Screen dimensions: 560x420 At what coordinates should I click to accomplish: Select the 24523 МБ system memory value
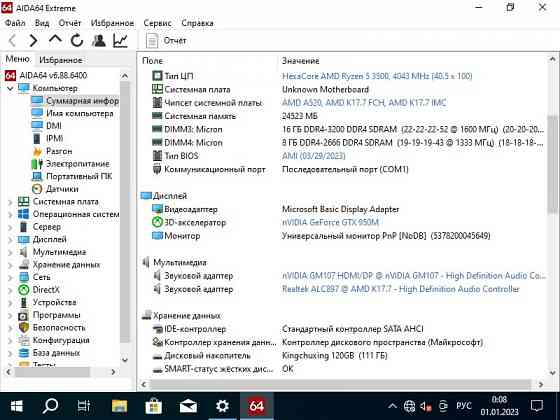[x=300, y=116]
